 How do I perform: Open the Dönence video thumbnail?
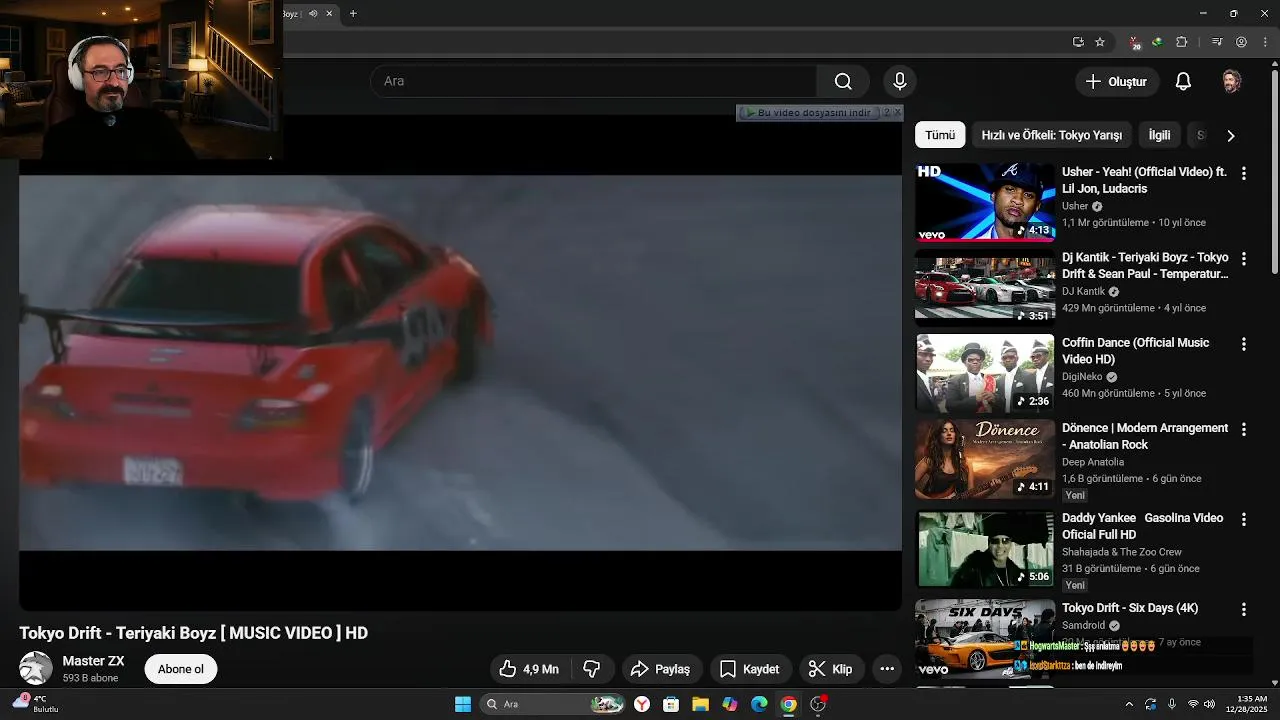coord(985,459)
